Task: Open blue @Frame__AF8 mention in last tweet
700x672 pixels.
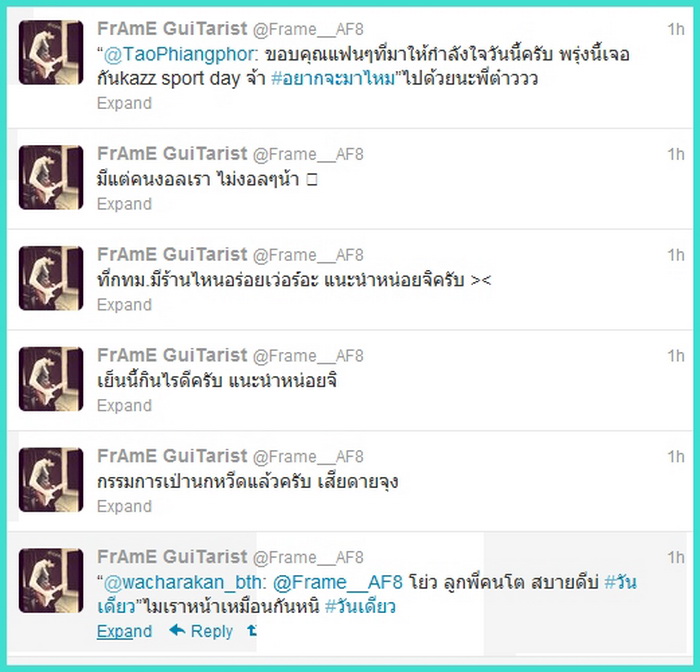Action: (x=338, y=582)
